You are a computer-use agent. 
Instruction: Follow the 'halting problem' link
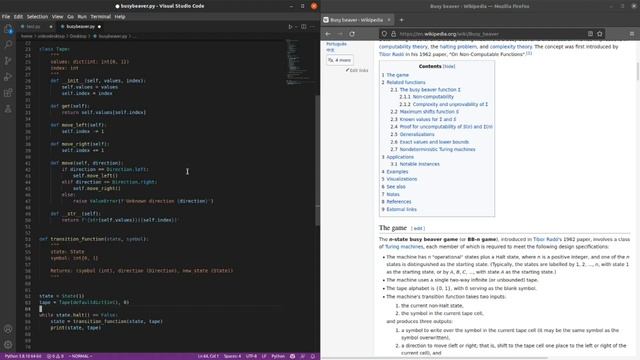(x=458, y=47)
